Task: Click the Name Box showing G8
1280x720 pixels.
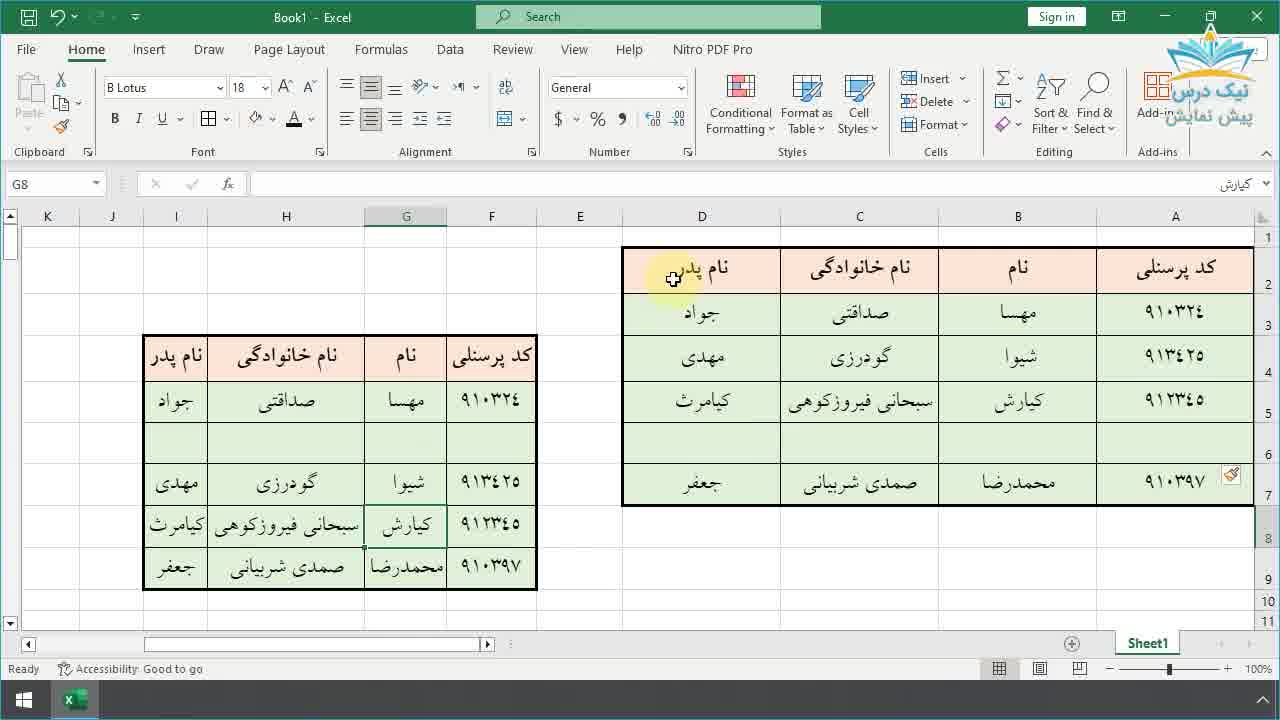Action: 45,183
